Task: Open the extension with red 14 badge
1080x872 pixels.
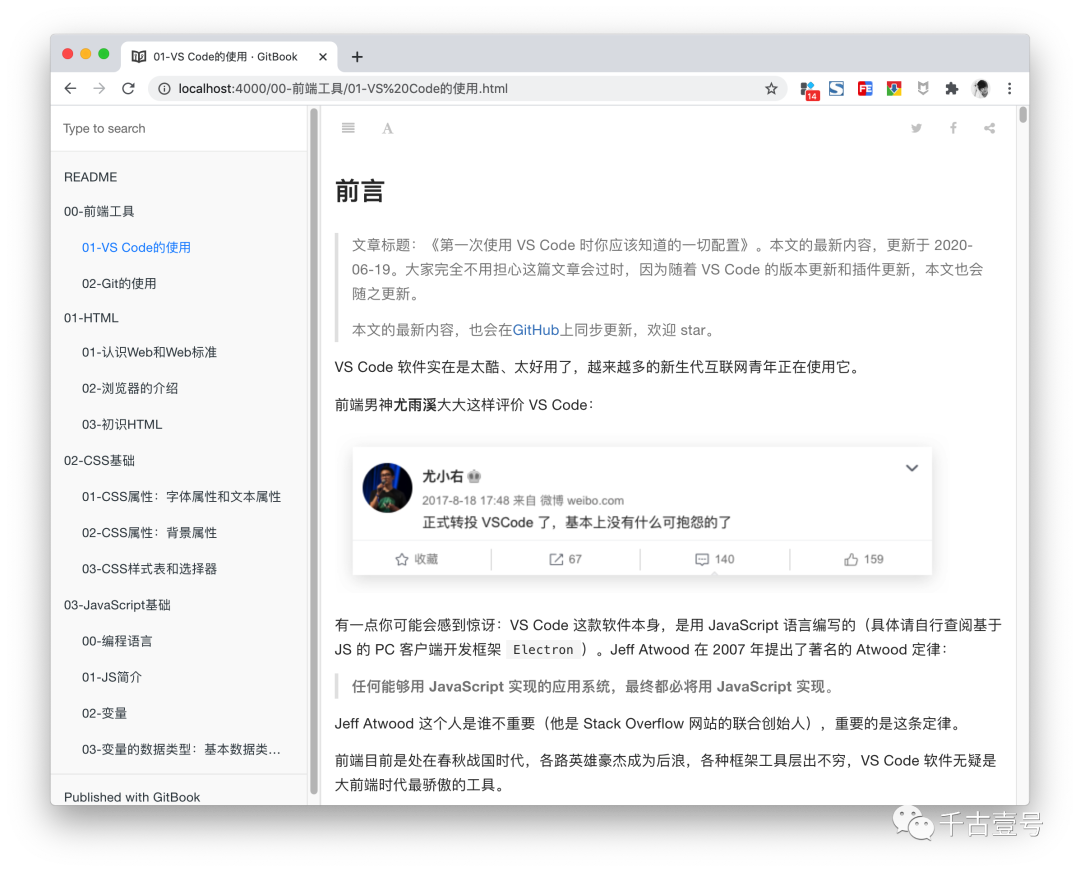Action: [x=809, y=90]
